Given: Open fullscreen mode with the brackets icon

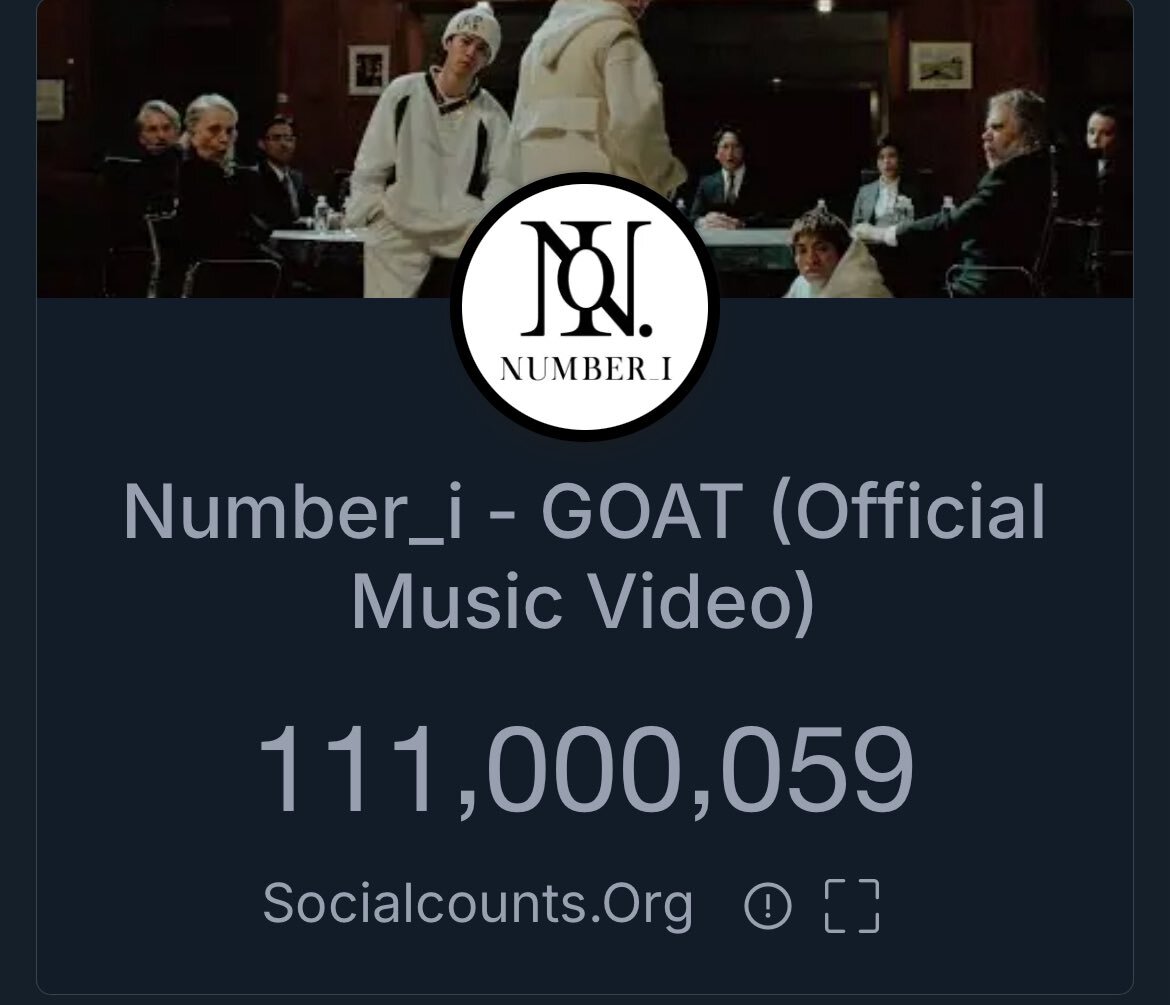Looking at the screenshot, I should [x=852, y=906].
